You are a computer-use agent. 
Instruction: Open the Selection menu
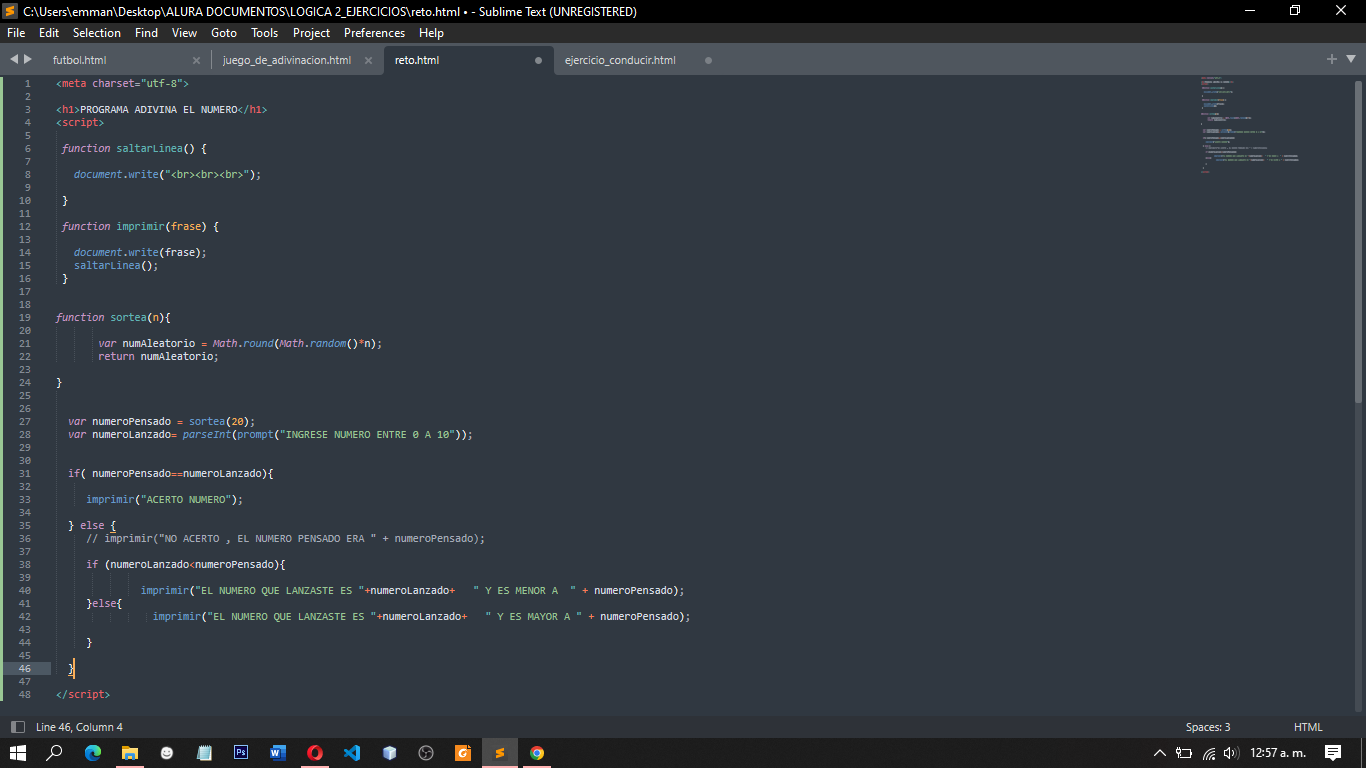(97, 33)
